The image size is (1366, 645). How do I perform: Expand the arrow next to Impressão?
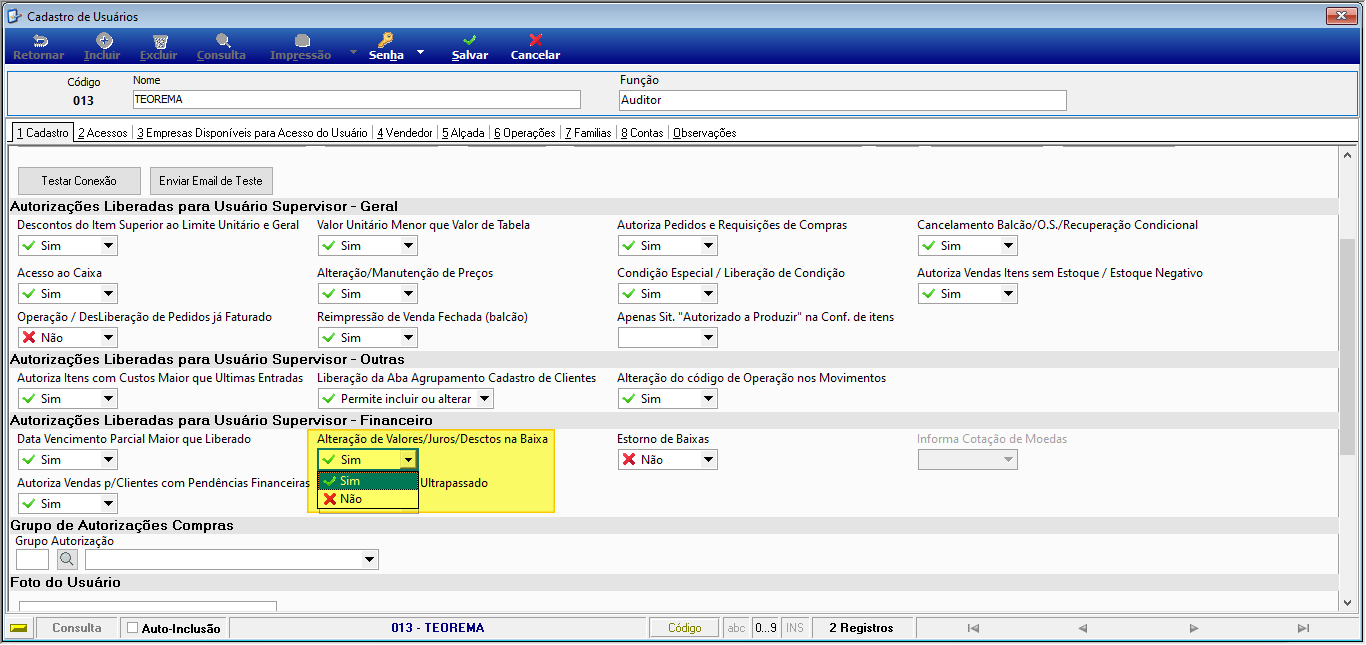point(352,52)
